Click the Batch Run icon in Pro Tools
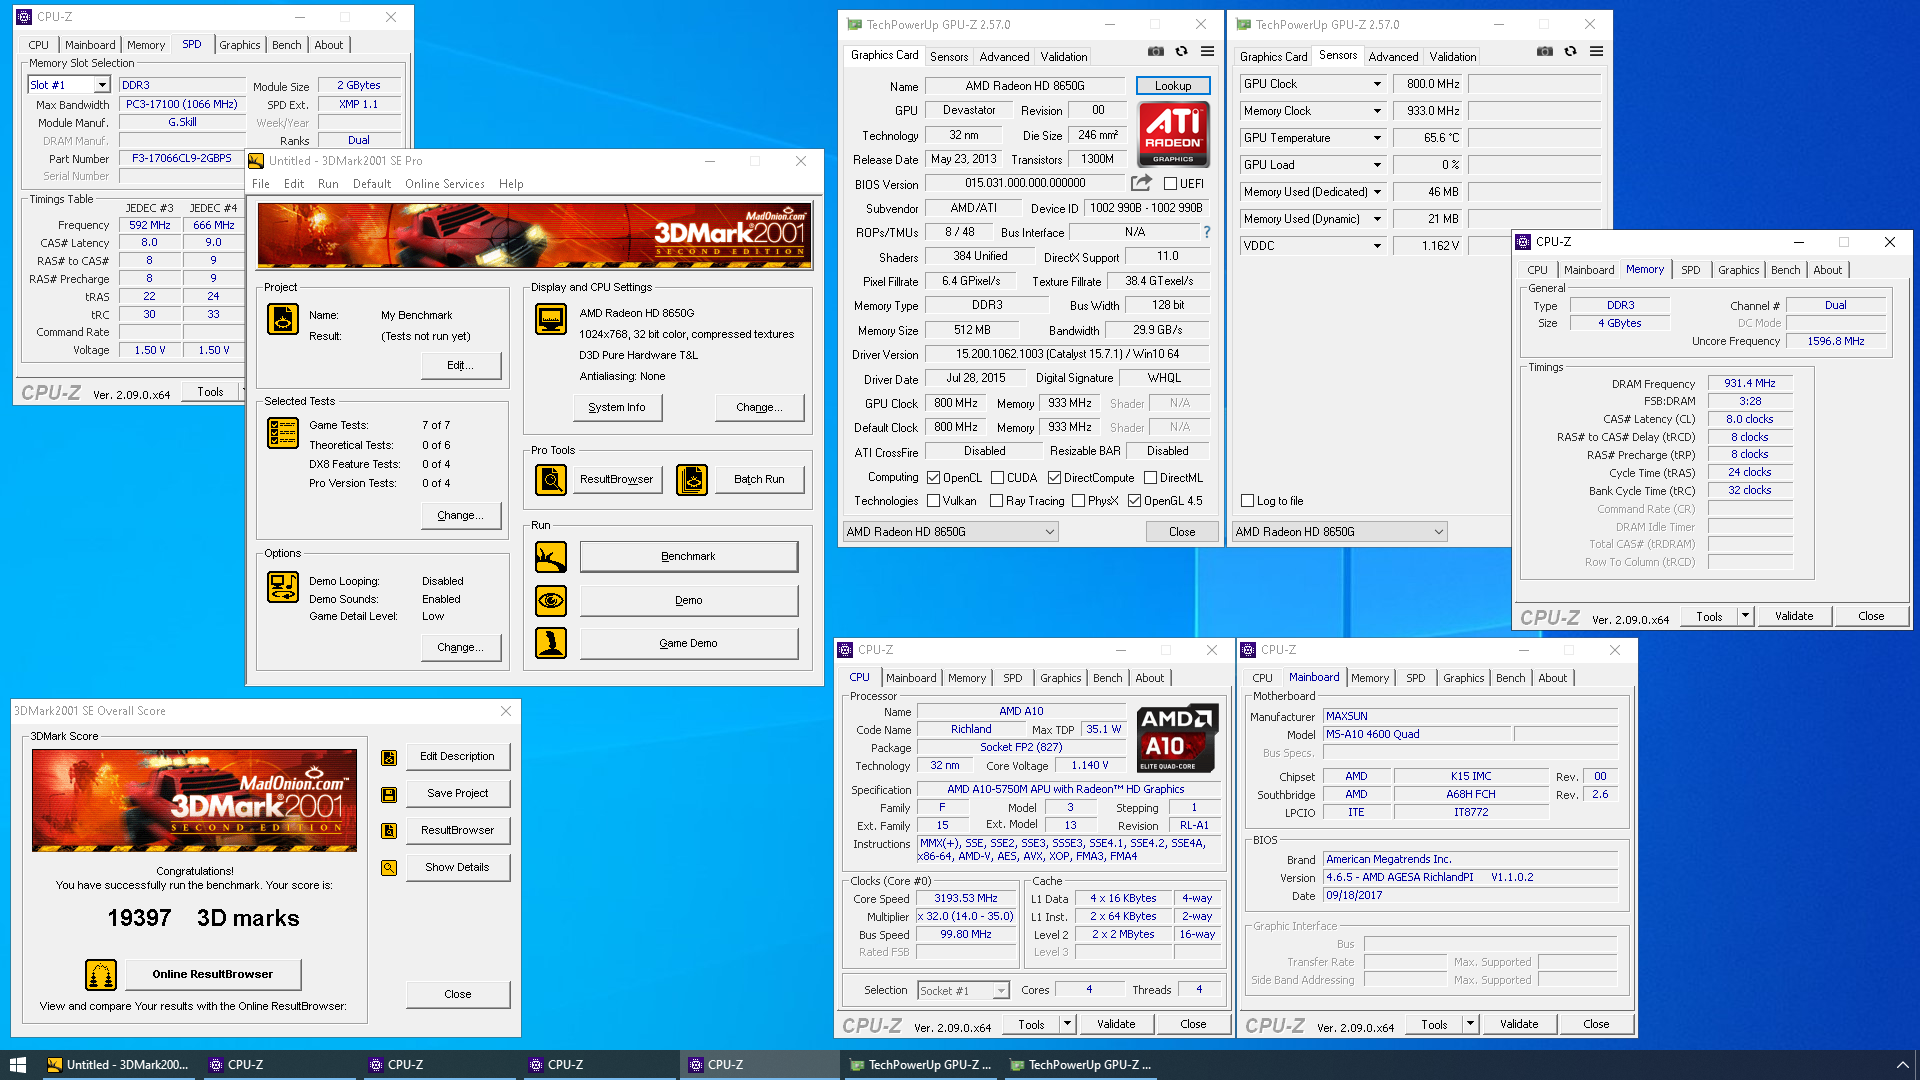1920x1080 pixels. (692, 480)
